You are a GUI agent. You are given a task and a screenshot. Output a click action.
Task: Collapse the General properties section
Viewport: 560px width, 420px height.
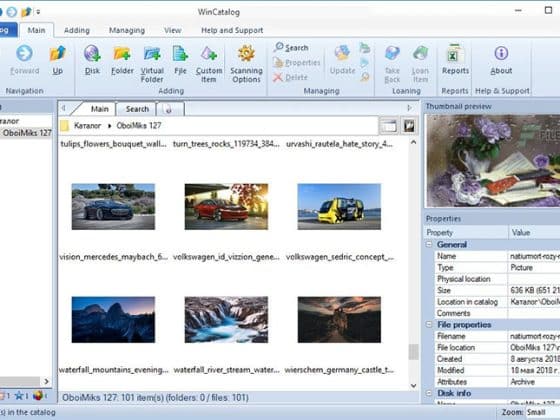[429, 245]
